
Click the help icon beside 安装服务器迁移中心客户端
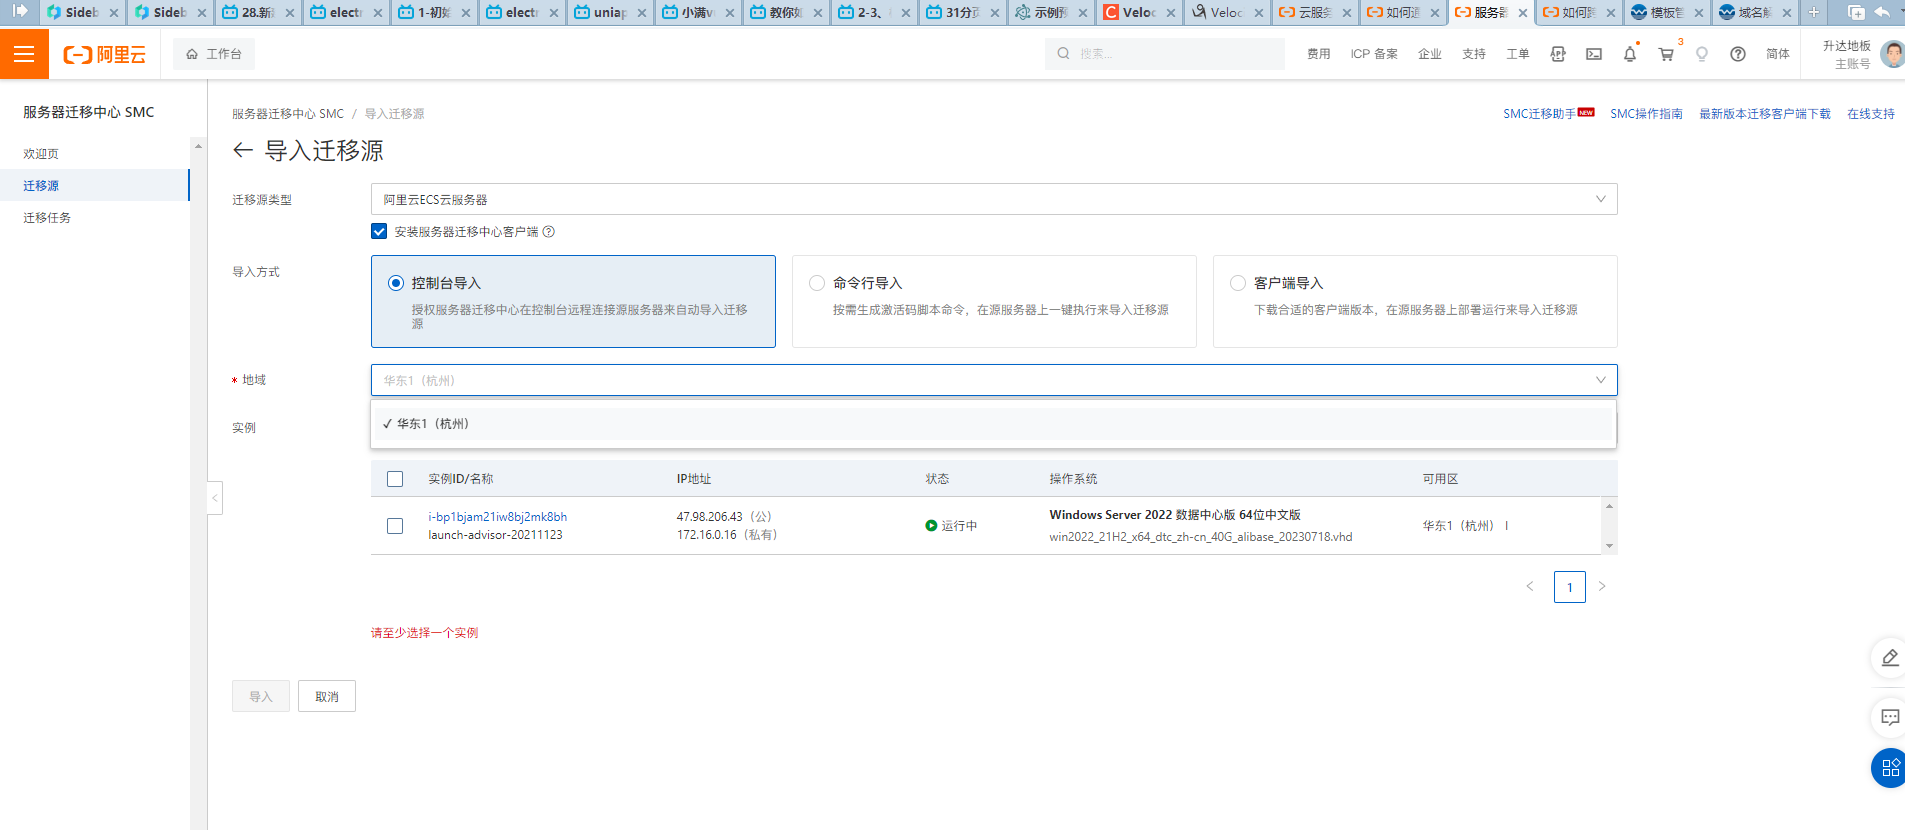pos(549,232)
